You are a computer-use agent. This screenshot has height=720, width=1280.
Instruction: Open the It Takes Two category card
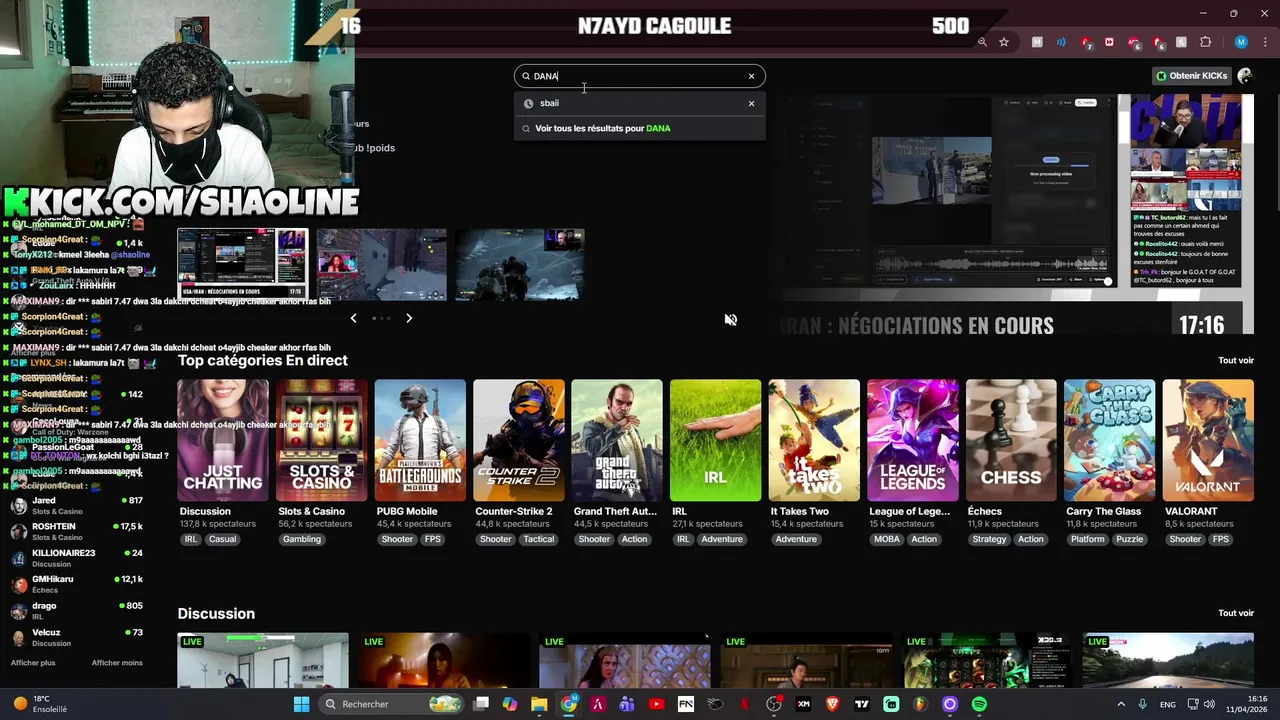814,440
